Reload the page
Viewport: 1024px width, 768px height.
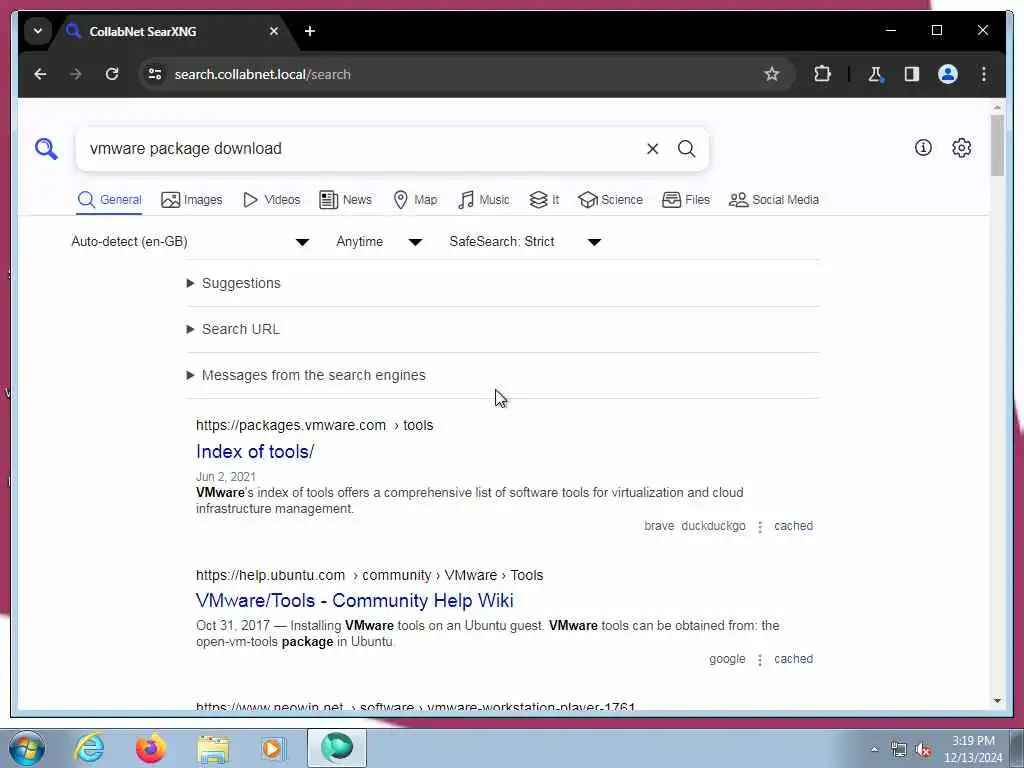112,74
